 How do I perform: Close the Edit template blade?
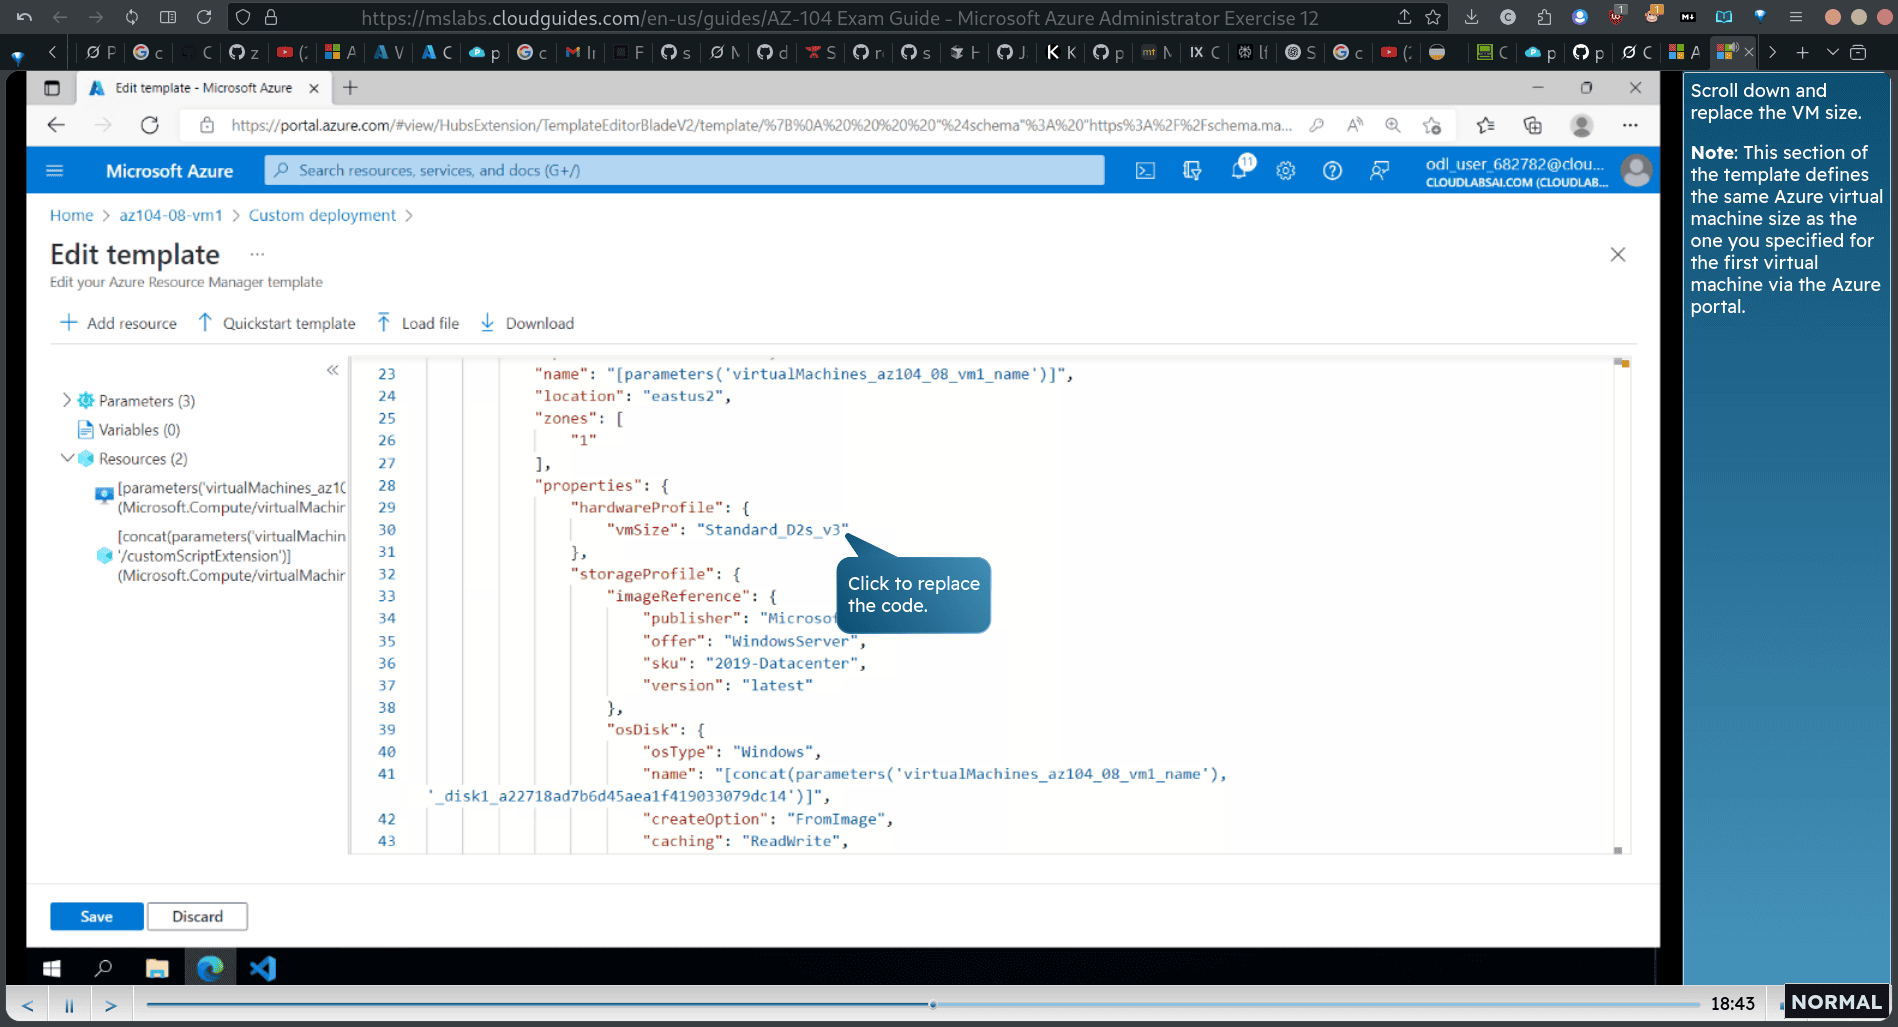(1618, 255)
